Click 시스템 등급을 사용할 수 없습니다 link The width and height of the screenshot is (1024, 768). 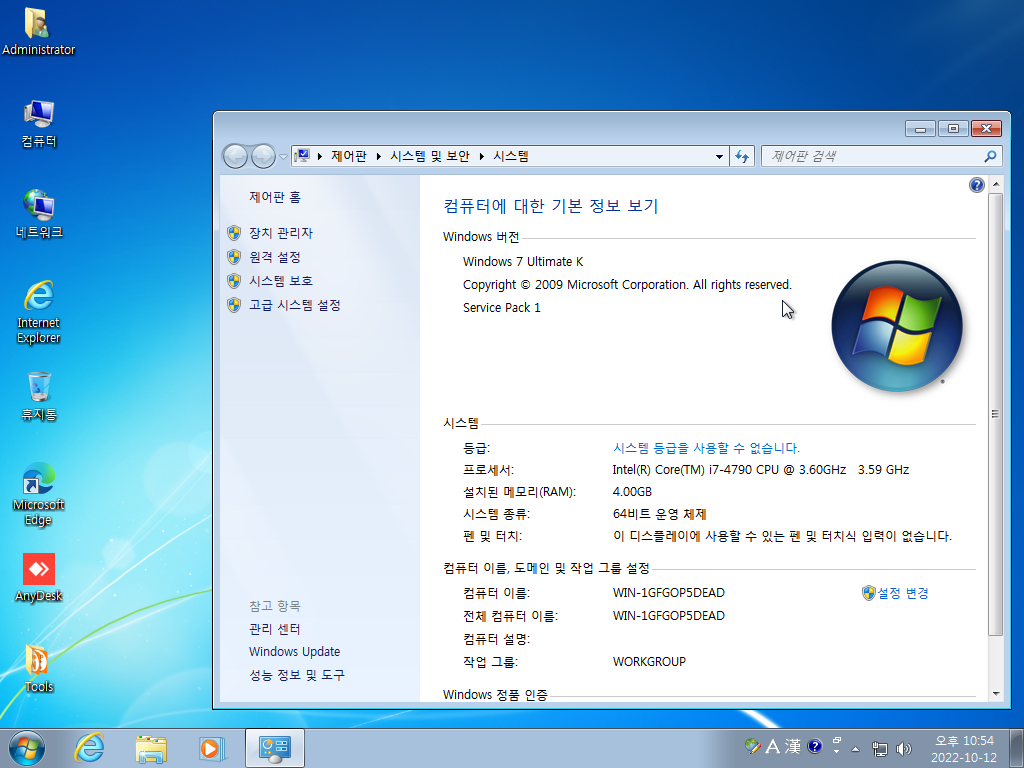706,448
